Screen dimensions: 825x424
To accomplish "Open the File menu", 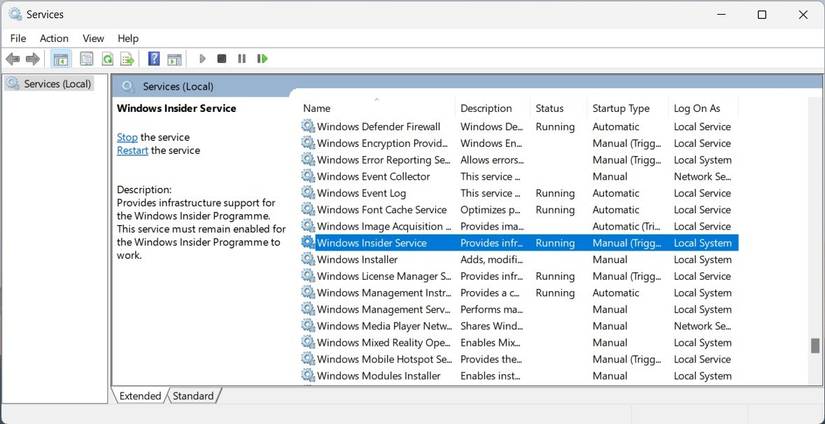I will coord(18,38).
